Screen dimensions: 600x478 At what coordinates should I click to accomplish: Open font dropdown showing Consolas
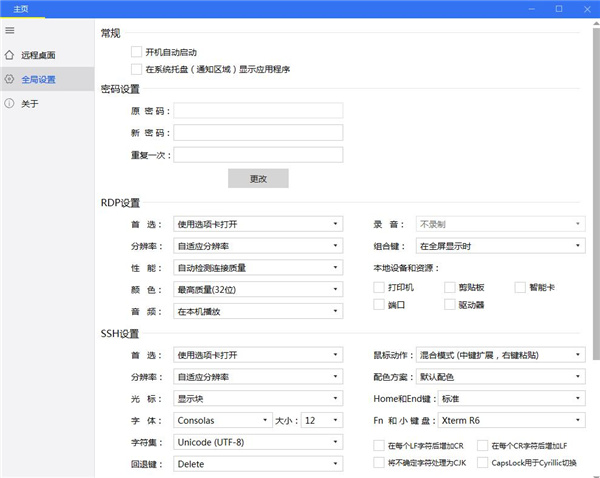223,420
